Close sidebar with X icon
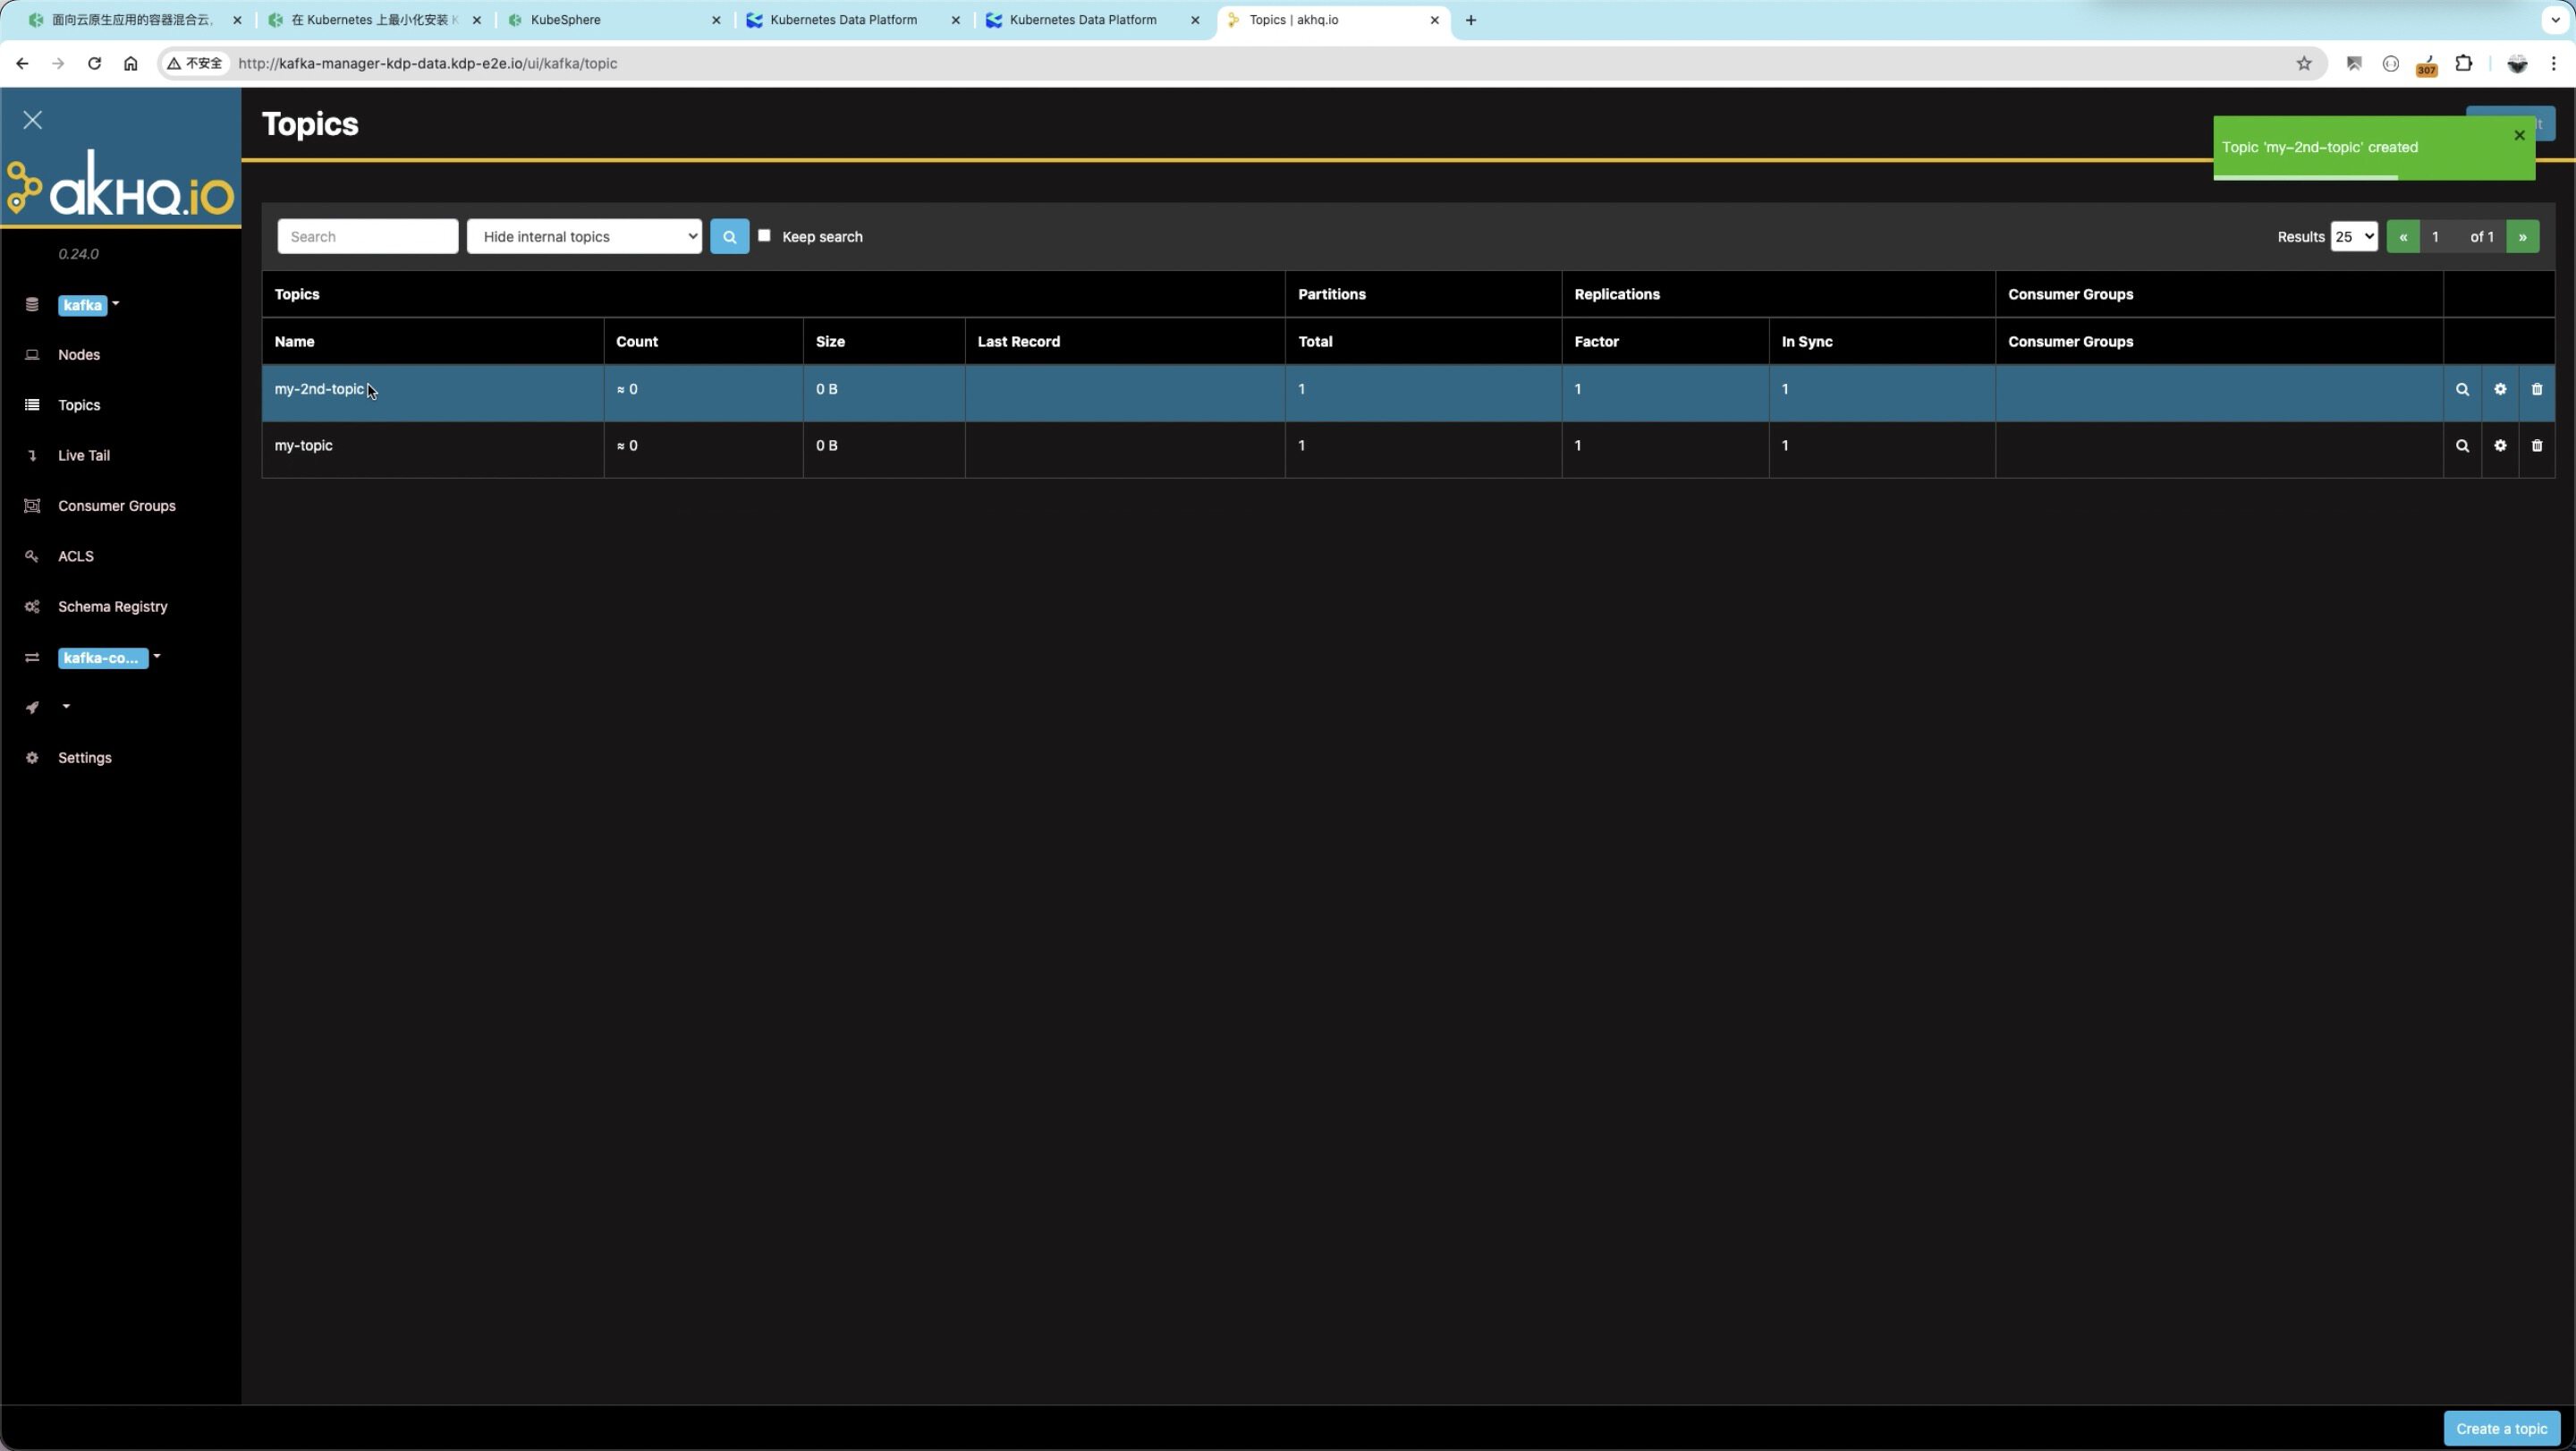 coord(33,120)
